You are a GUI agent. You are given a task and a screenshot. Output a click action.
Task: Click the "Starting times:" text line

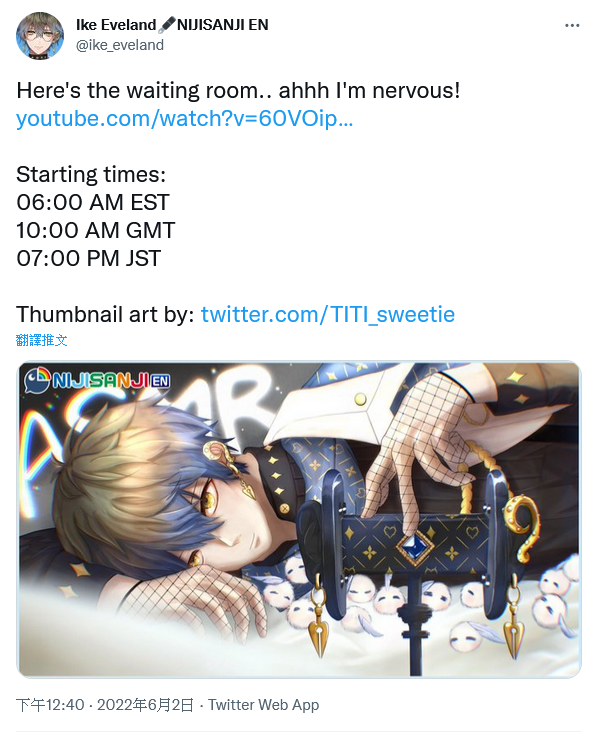click(91, 175)
